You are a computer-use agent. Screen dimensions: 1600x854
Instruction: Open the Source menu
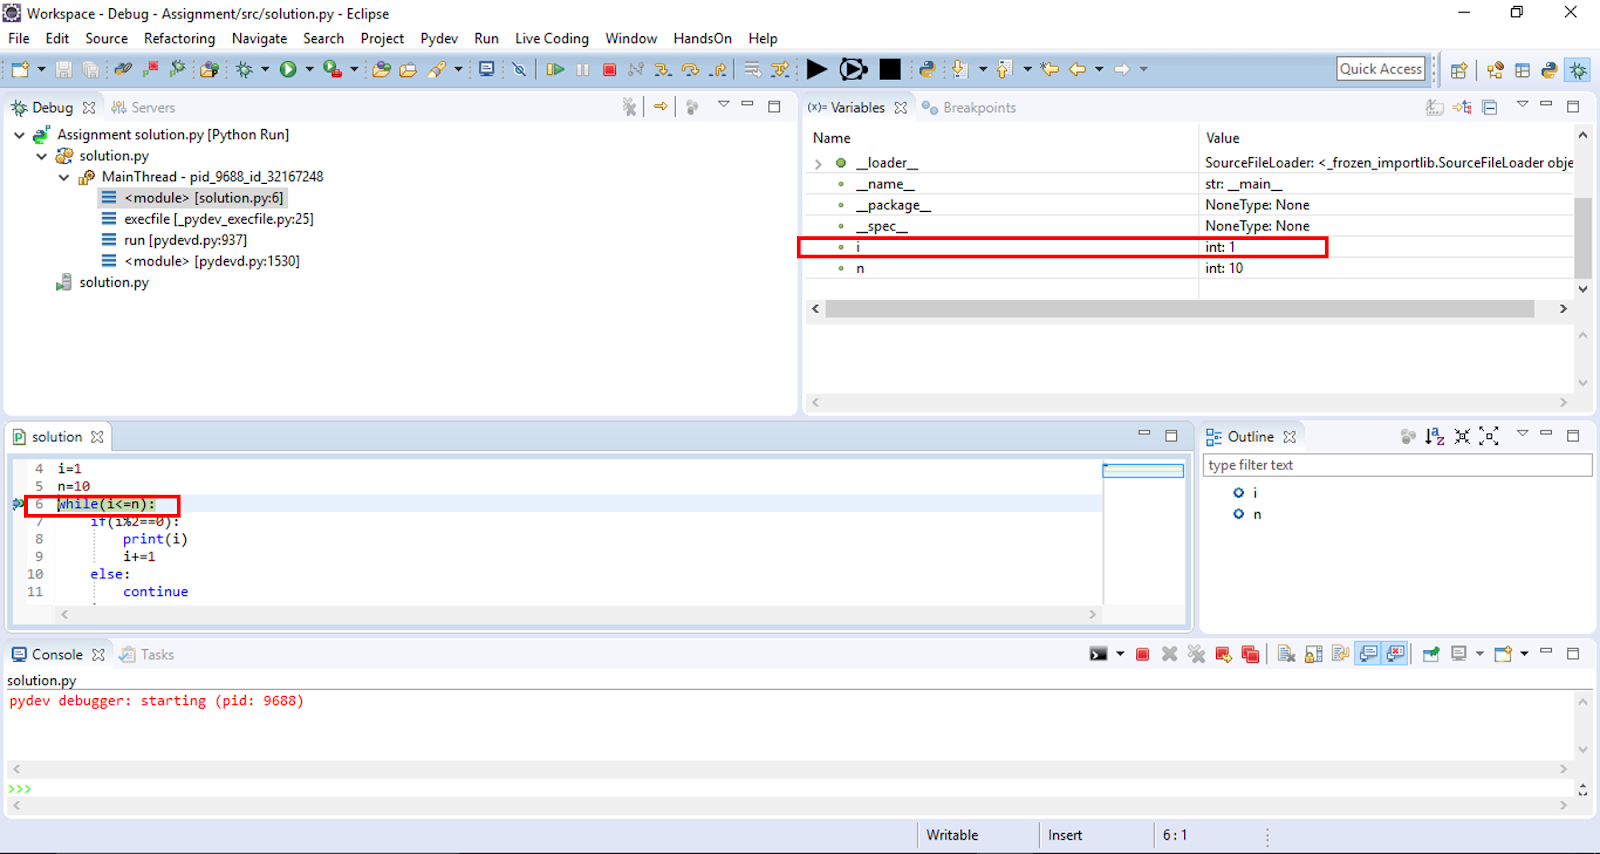pyautogui.click(x=106, y=38)
